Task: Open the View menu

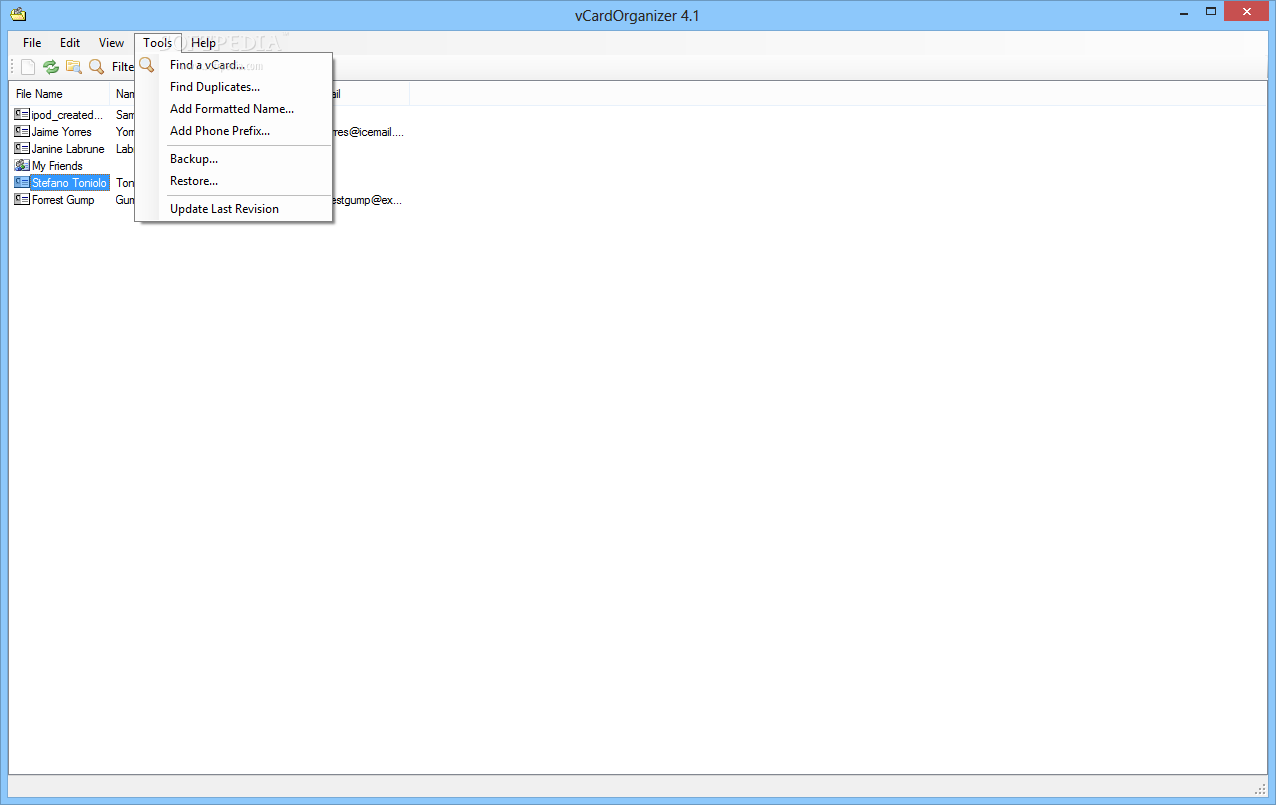Action: click(x=111, y=43)
